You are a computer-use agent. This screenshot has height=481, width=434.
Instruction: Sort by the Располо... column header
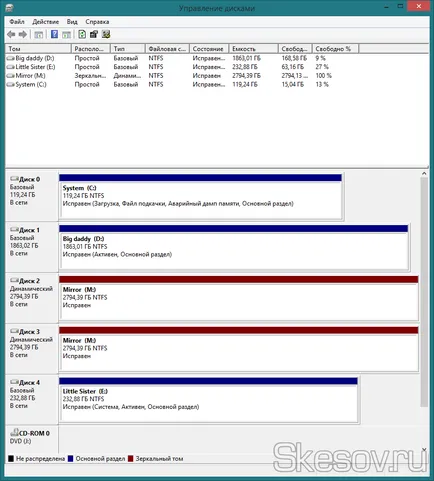point(91,49)
